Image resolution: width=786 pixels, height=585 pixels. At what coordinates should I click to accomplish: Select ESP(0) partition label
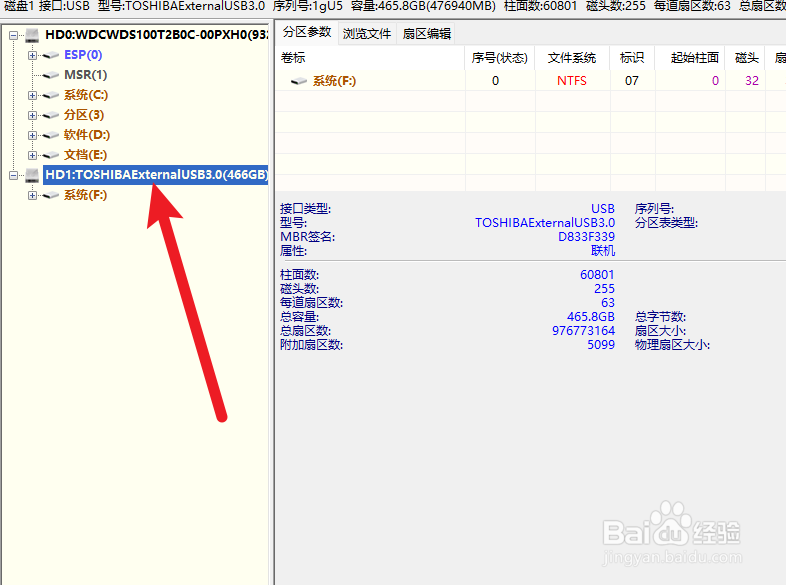tap(83, 55)
